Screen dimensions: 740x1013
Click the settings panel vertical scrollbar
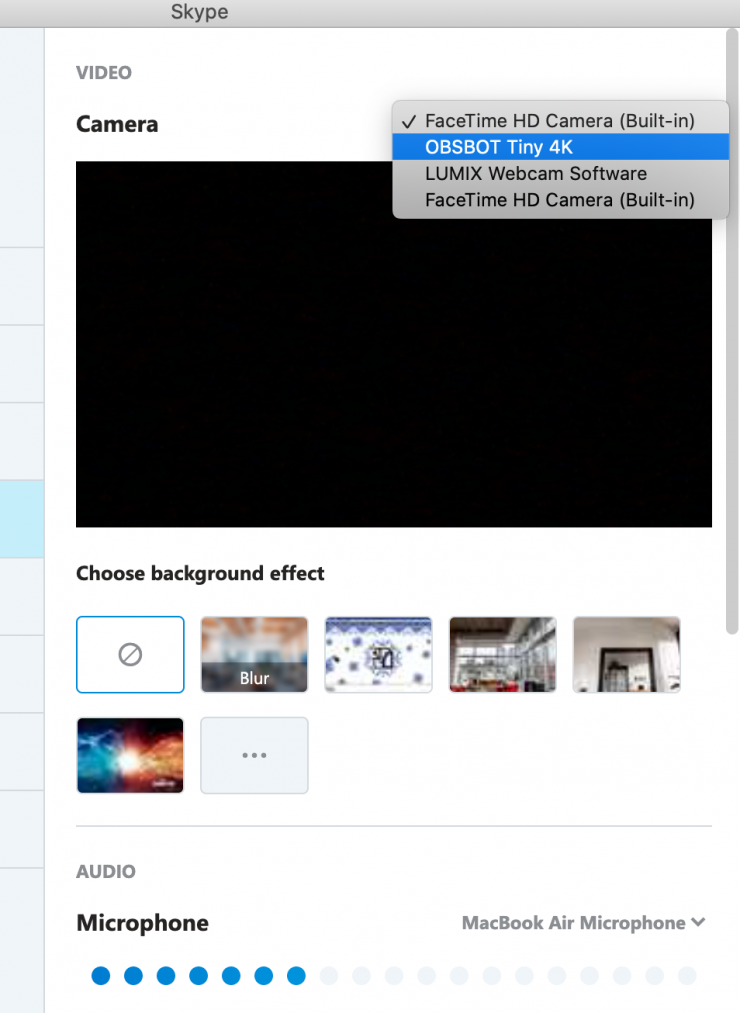pos(732,330)
